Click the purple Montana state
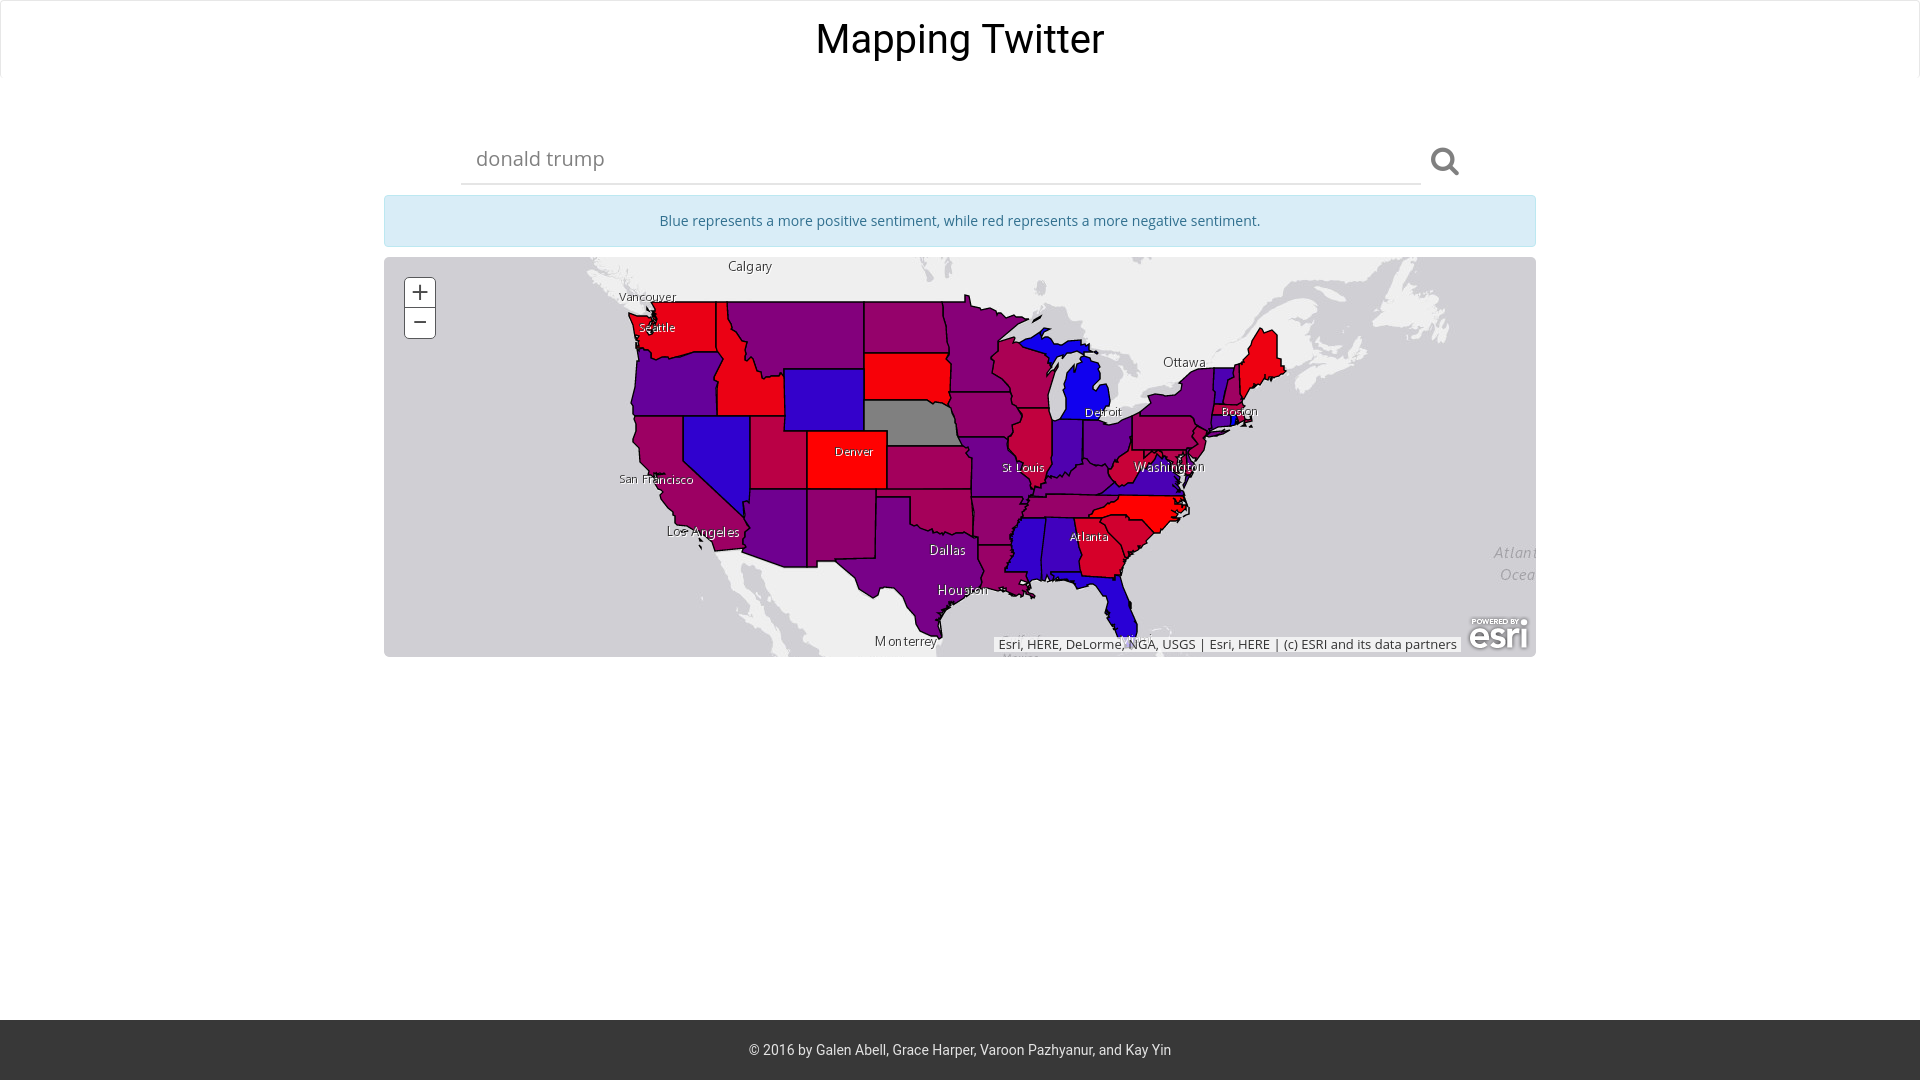This screenshot has height=1080, width=1920. coord(800,333)
